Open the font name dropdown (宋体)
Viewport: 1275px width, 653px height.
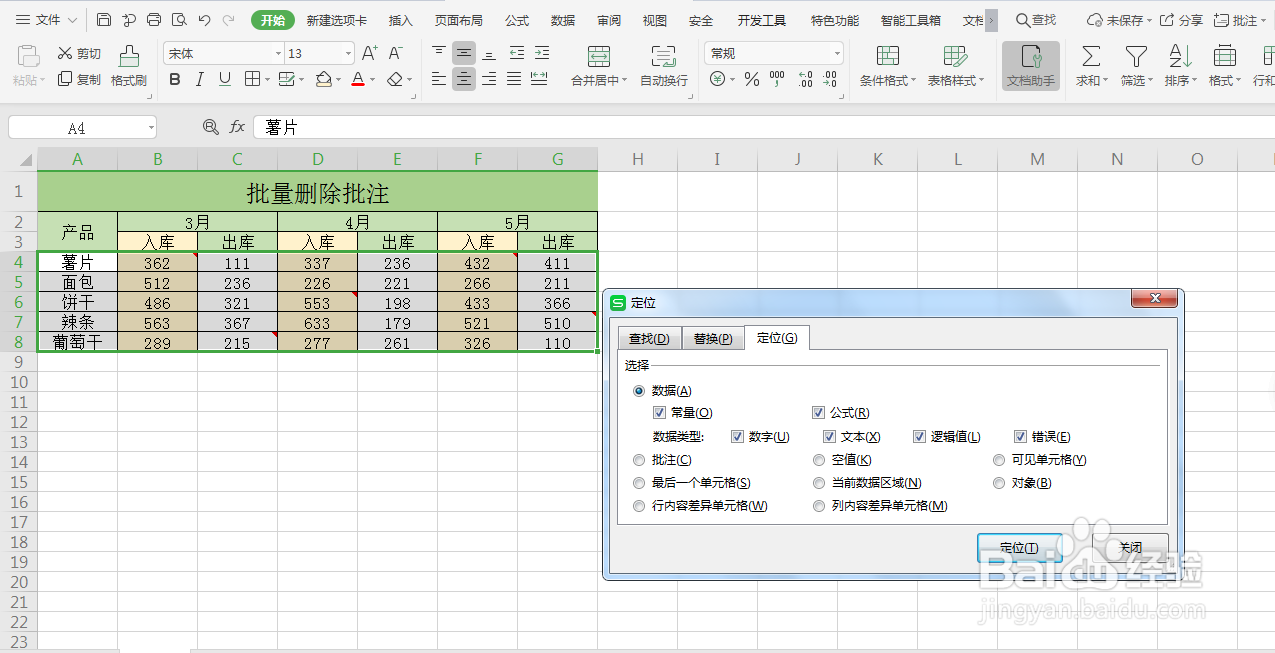278,54
